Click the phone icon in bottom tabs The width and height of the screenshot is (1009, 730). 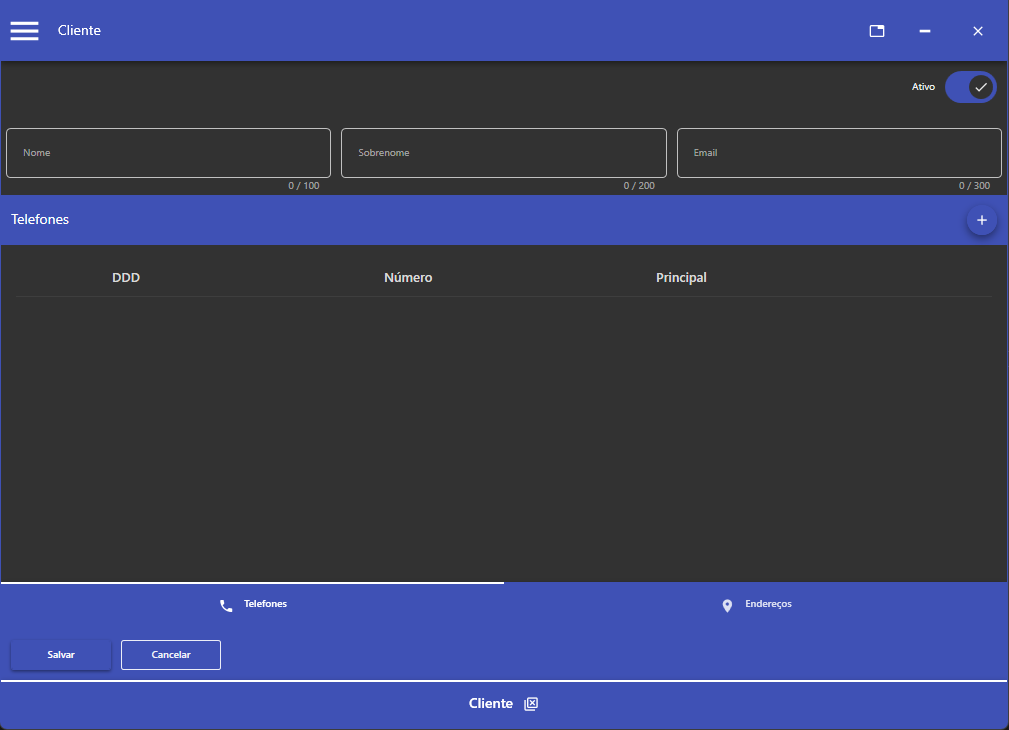pos(226,605)
